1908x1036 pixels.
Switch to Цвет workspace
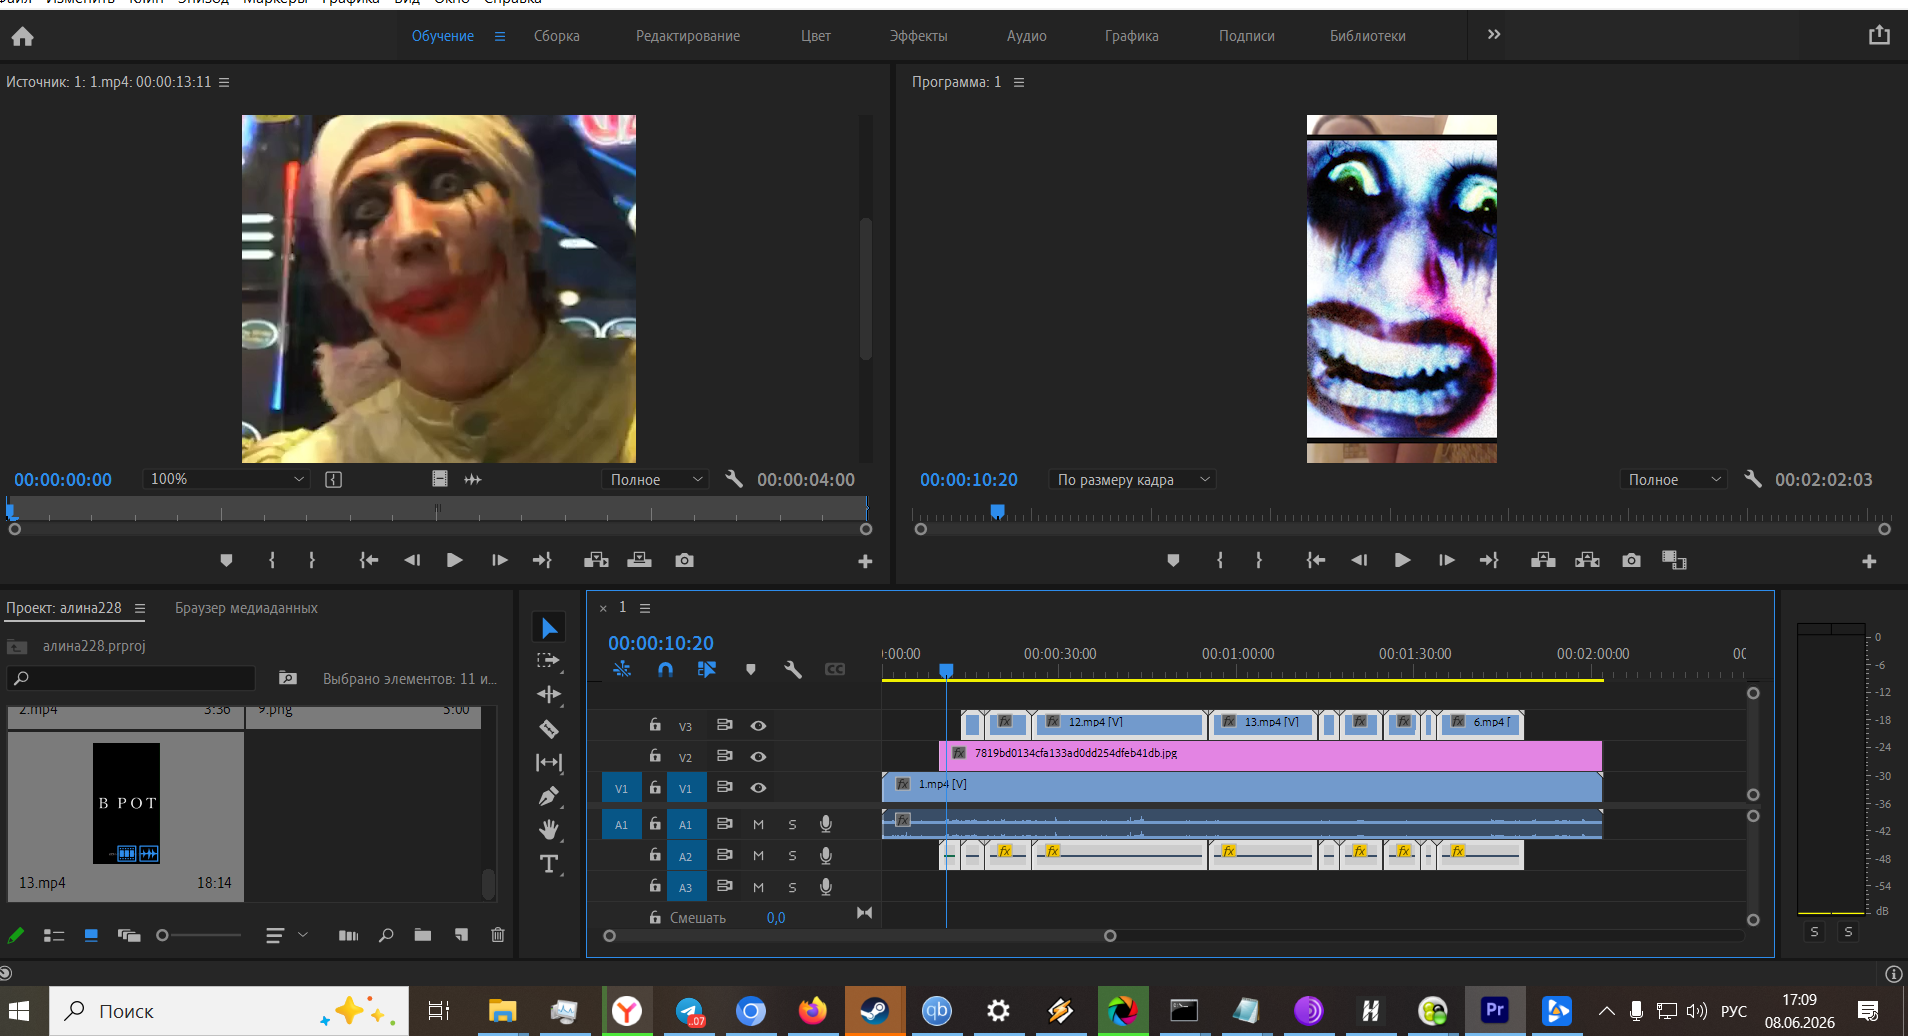816,36
